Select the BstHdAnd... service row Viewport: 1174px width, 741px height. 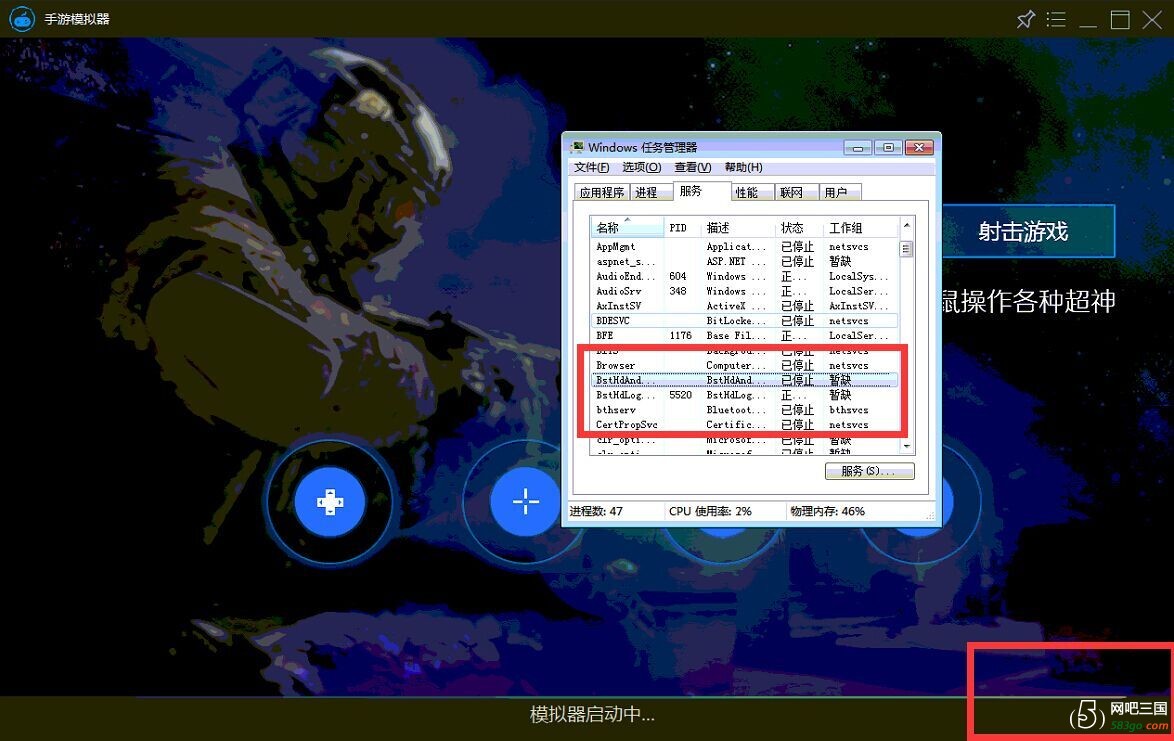click(744, 380)
